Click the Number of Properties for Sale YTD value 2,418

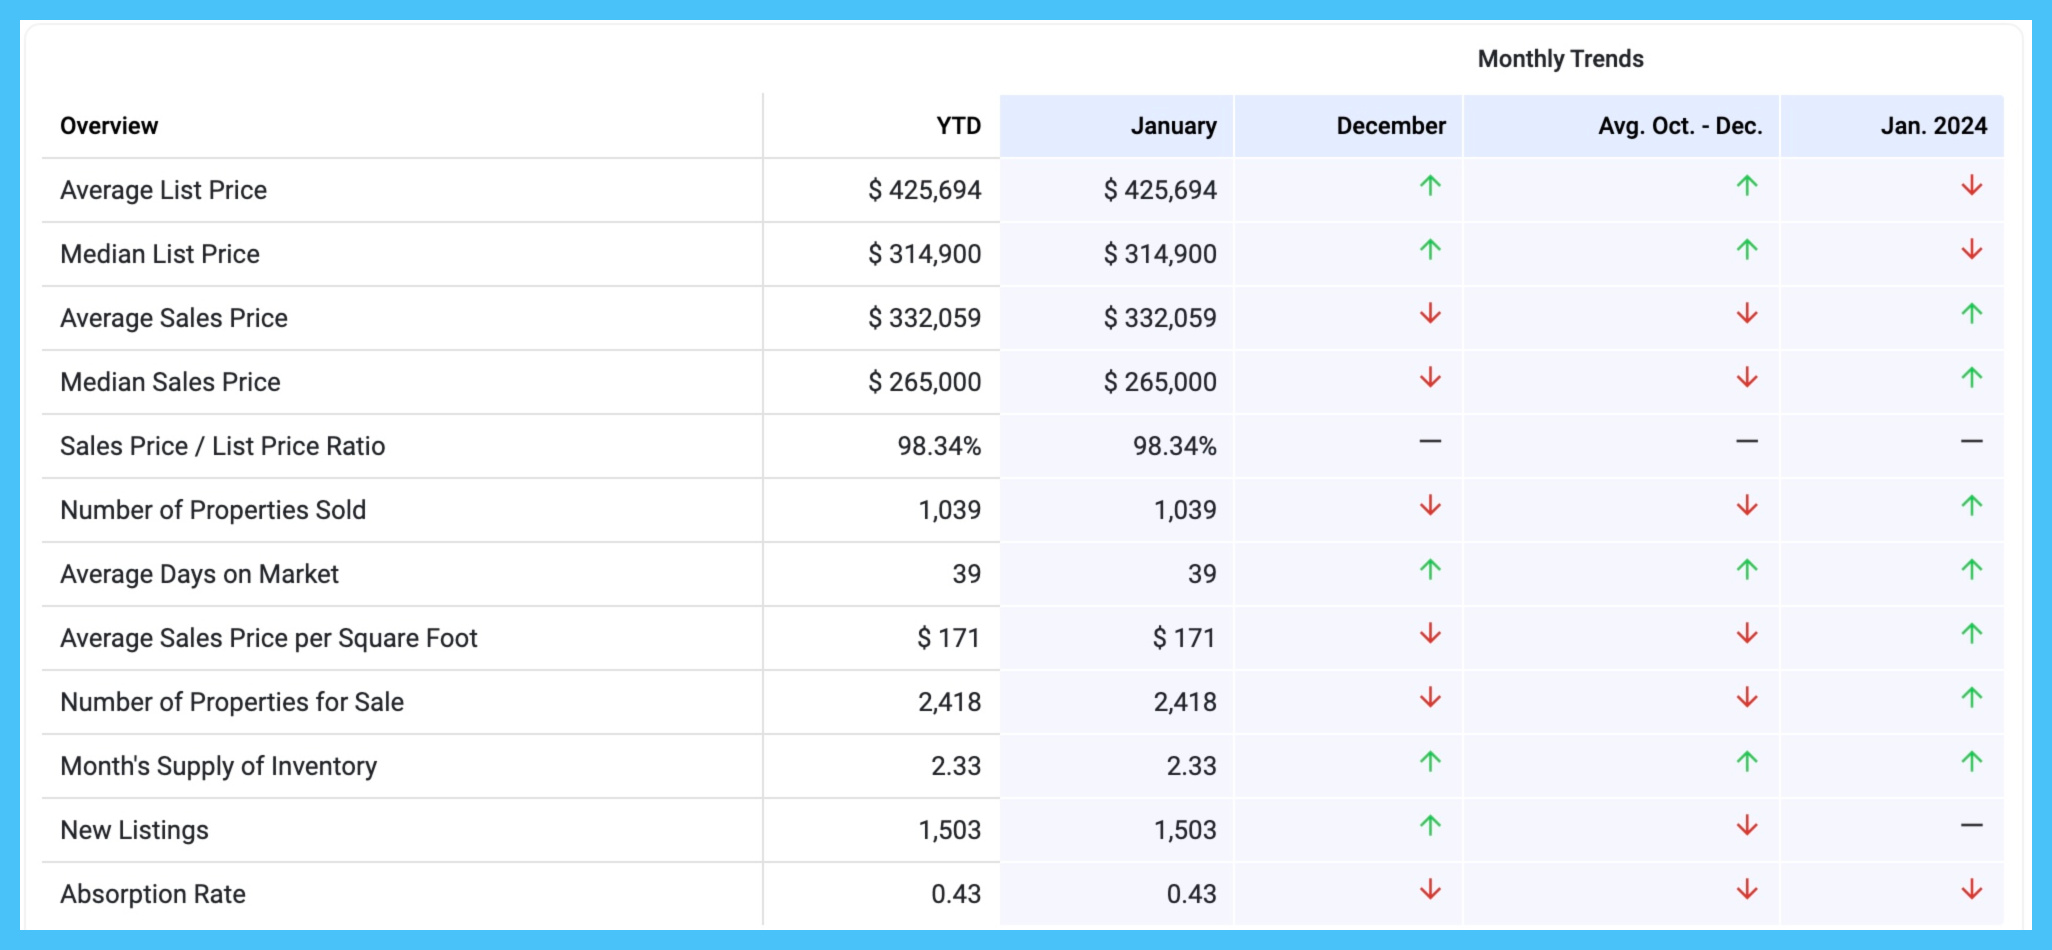point(949,702)
